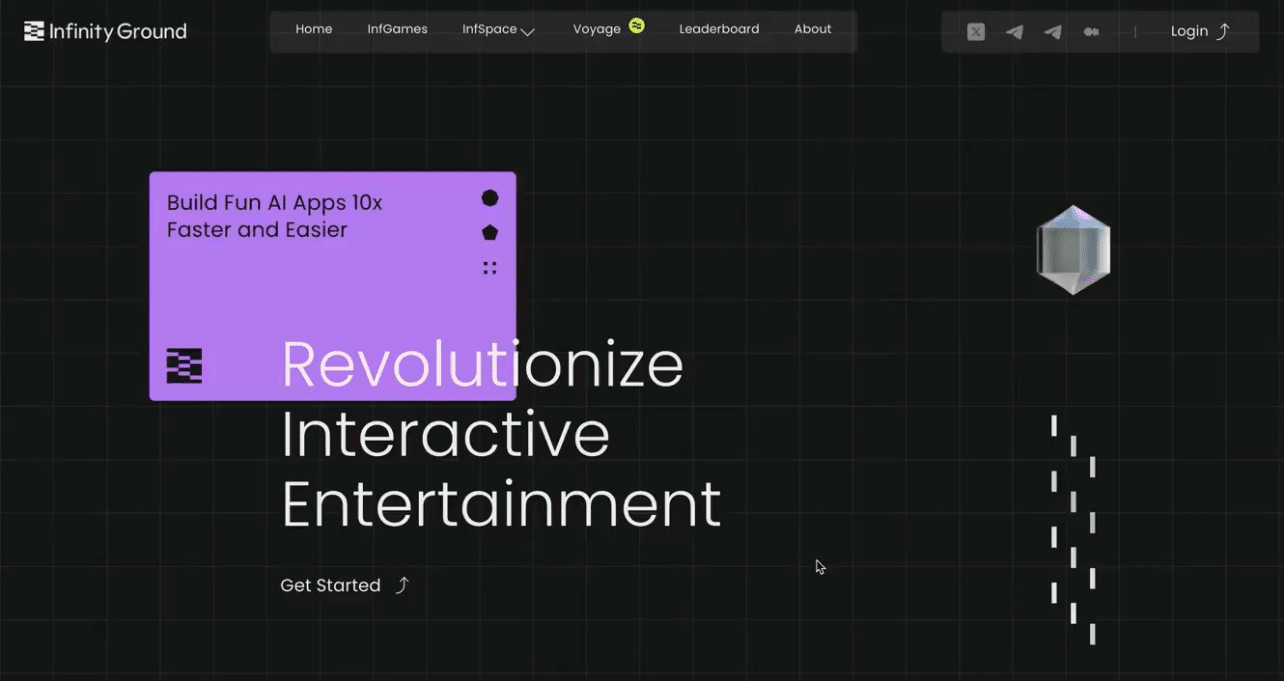The image size is (1284, 681).
Task: Click the black circle icon on purple card
Action: [x=490, y=198]
